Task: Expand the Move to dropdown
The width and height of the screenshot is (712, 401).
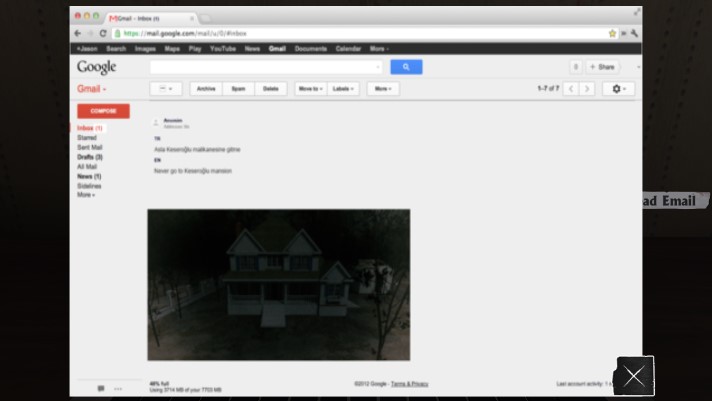Action: click(309, 89)
